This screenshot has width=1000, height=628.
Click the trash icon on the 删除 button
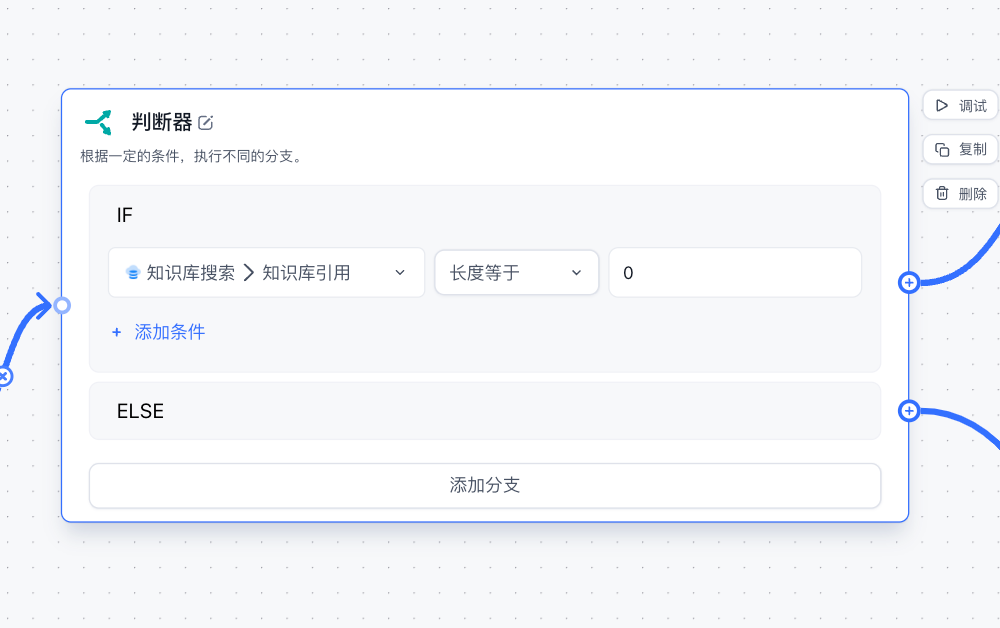point(941,193)
